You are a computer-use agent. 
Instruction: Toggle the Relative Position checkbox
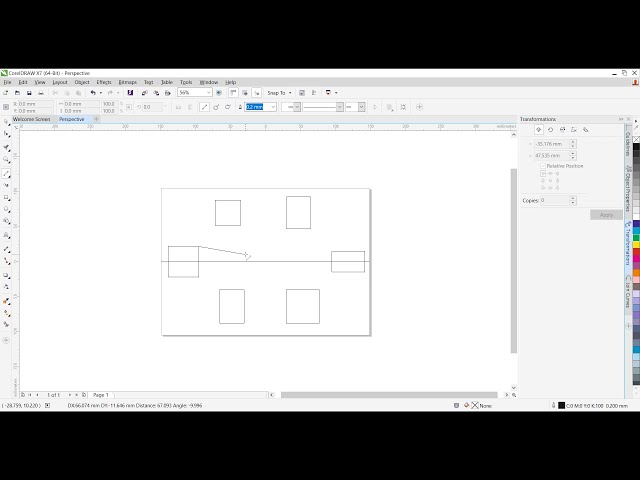point(542,166)
